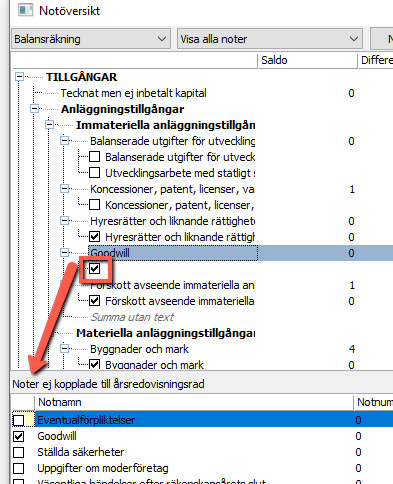
Task: Click saldo value 4 for Byggnader och mark
Action: [x=352, y=349]
